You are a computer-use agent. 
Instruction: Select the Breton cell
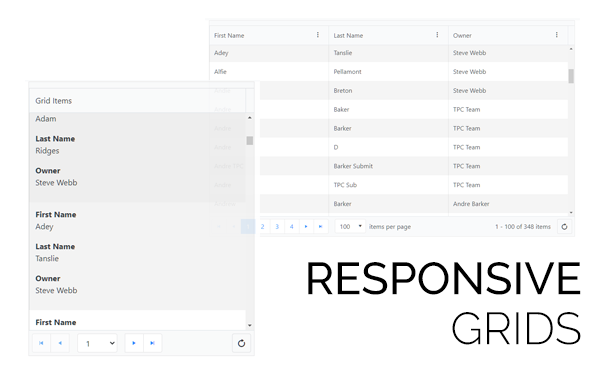388,90
